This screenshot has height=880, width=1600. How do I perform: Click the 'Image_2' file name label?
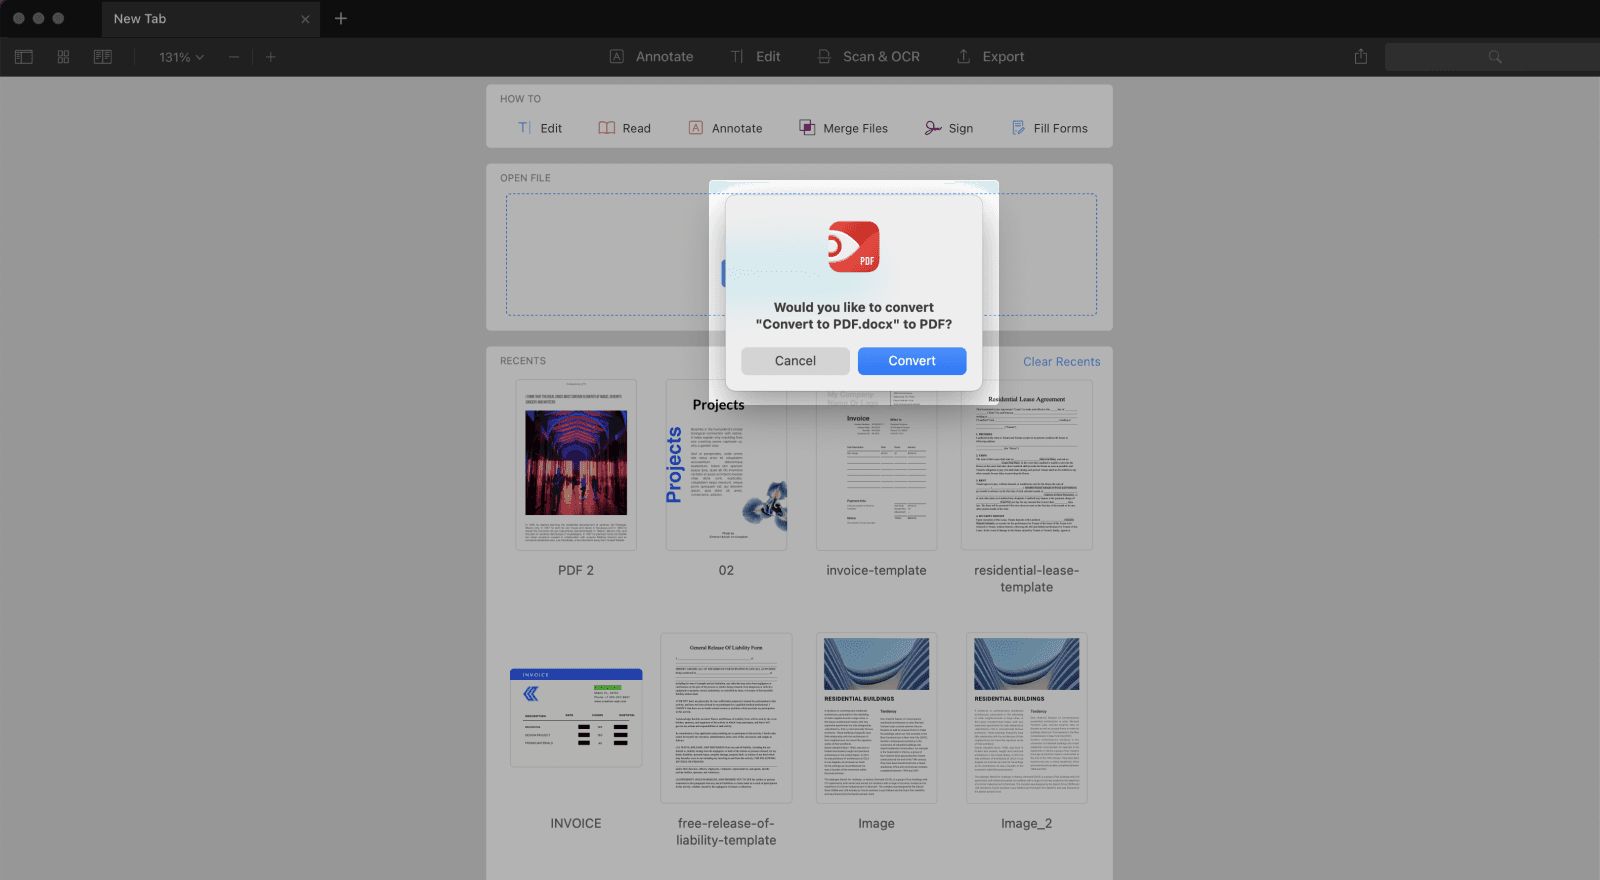point(1027,823)
